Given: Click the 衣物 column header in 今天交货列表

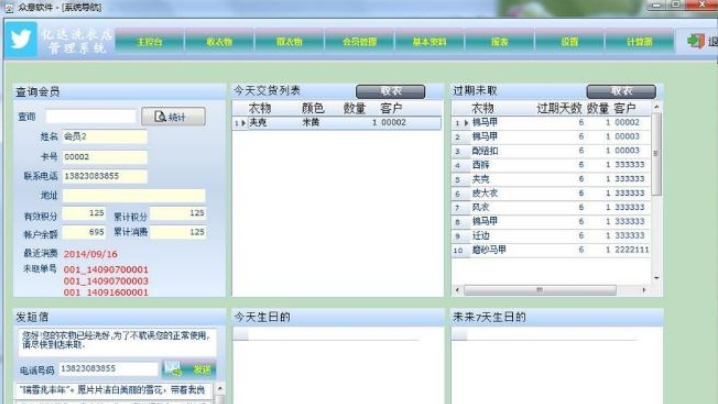Looking at the screenshot, I should tap(260, 108).
